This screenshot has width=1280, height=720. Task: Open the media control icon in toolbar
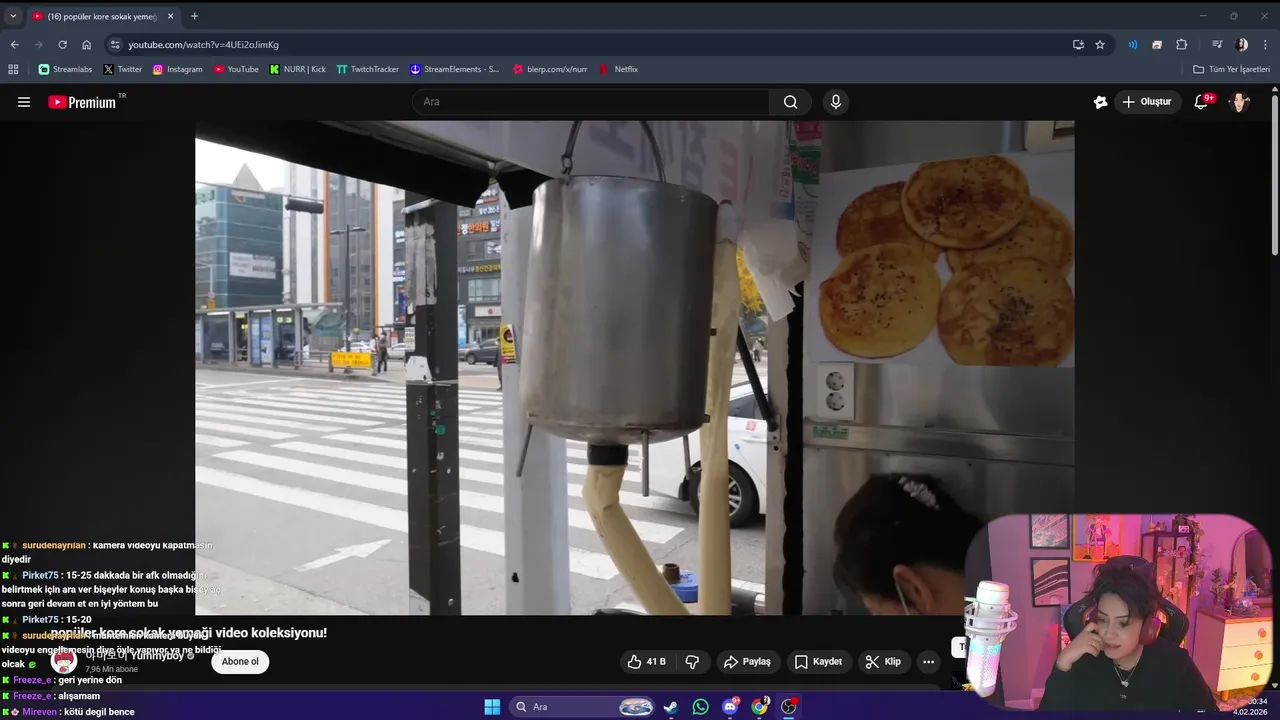coord(1217,44)
